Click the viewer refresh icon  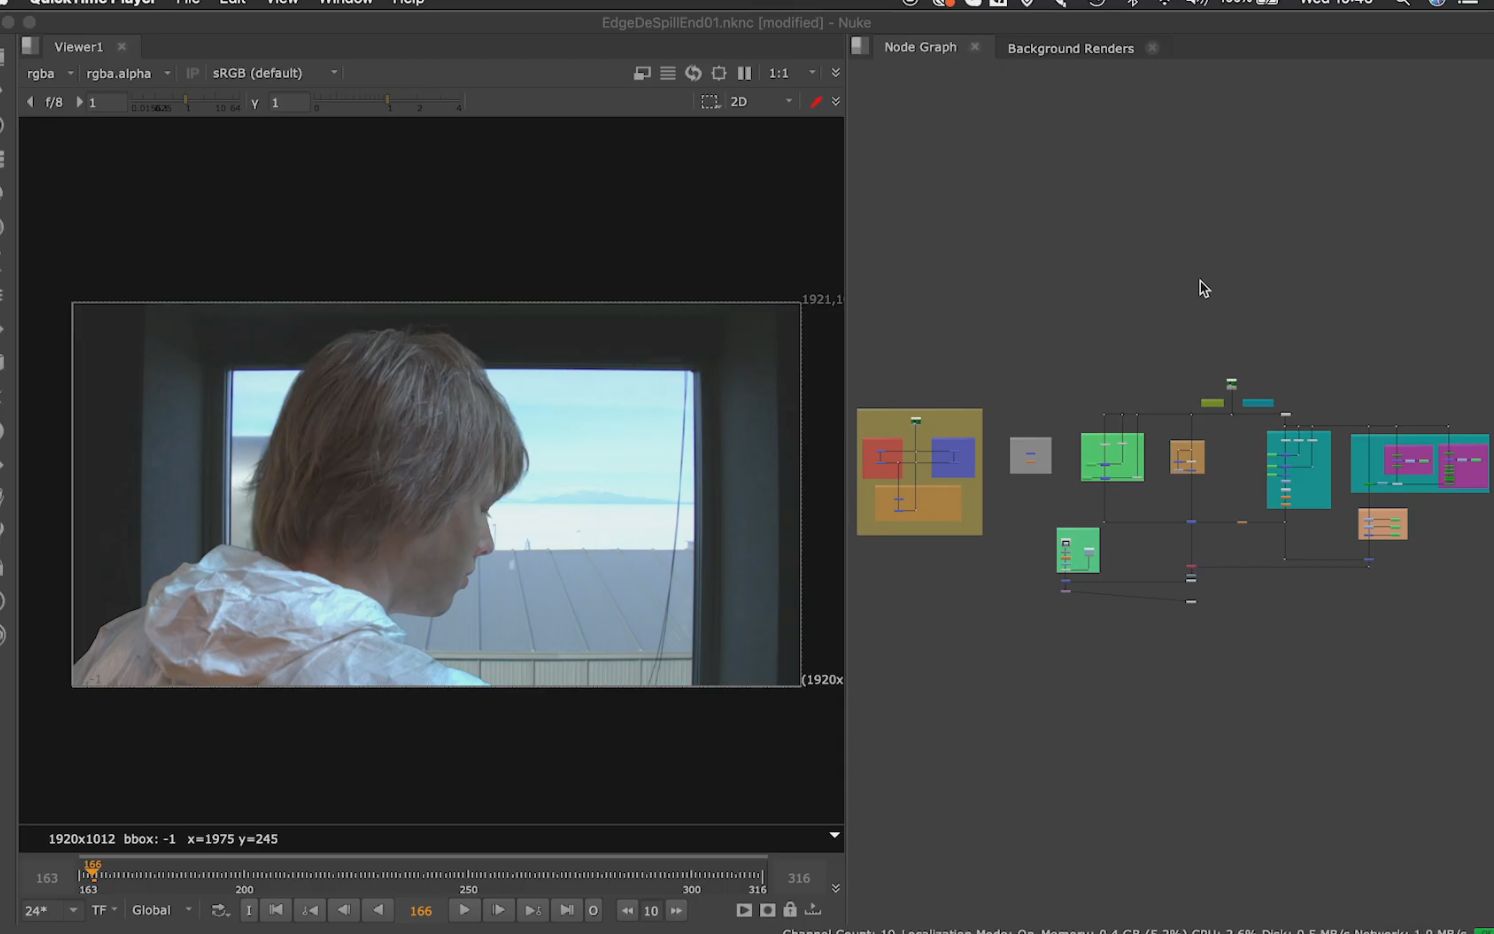693,73
